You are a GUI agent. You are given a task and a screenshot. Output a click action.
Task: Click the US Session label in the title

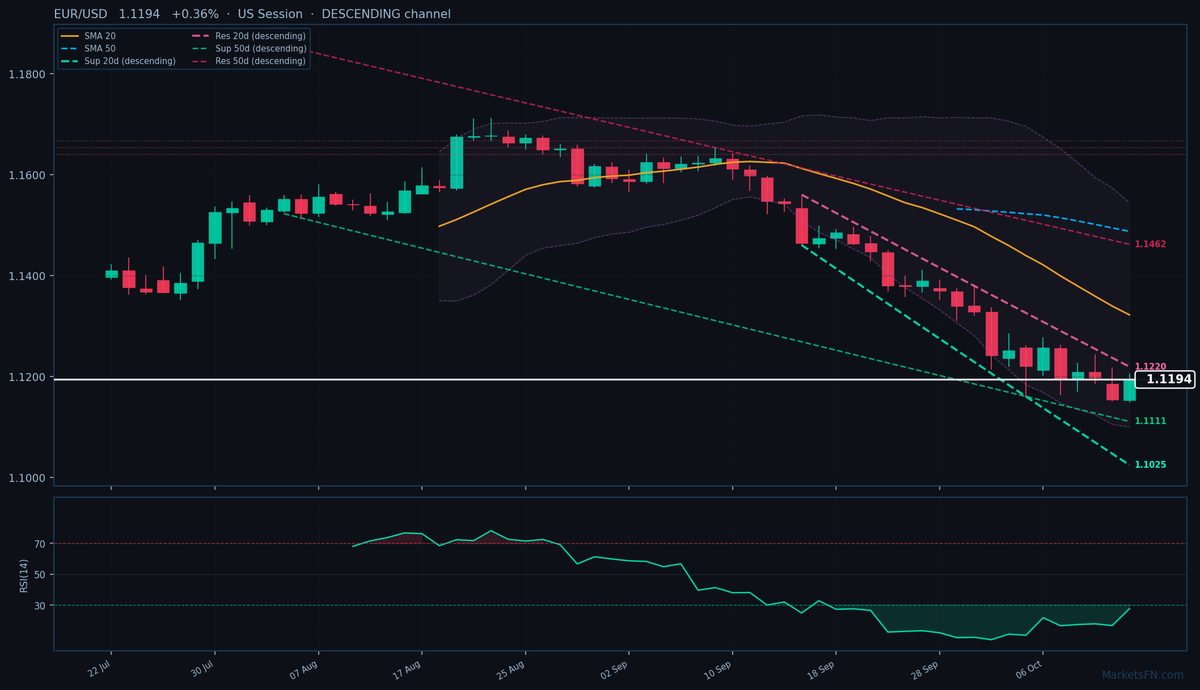[x=270, y=14]
